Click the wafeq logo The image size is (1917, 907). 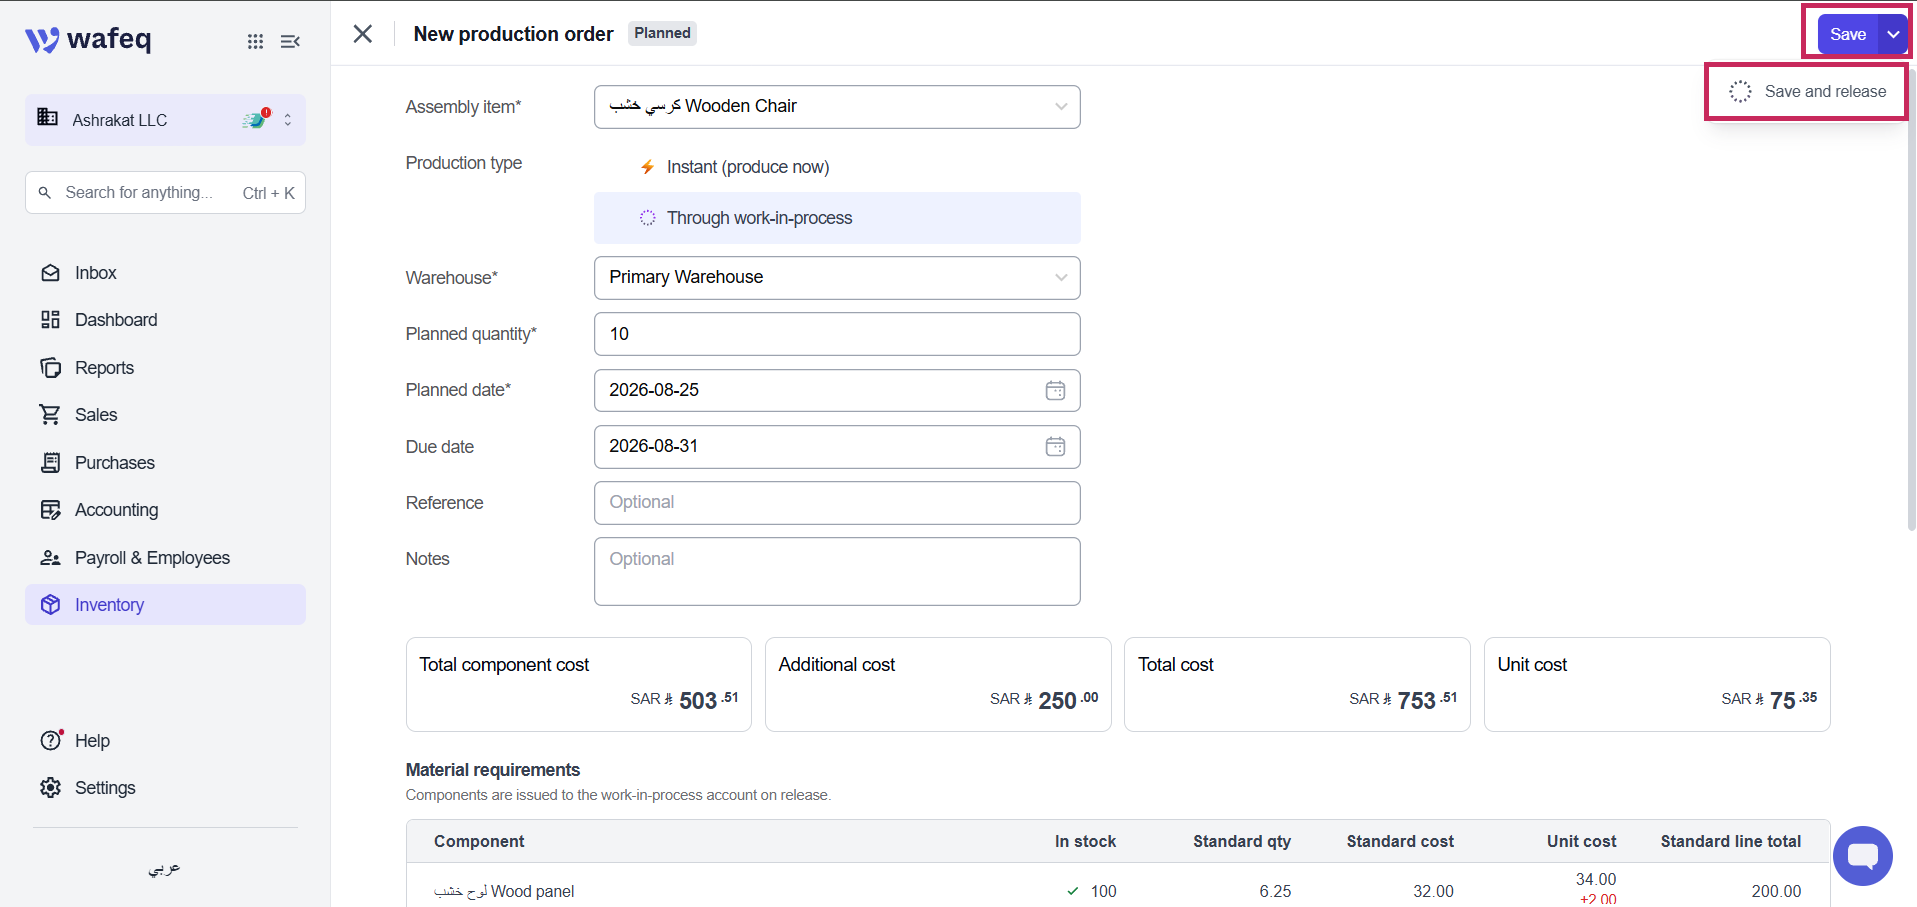click(x=88, y=39)
